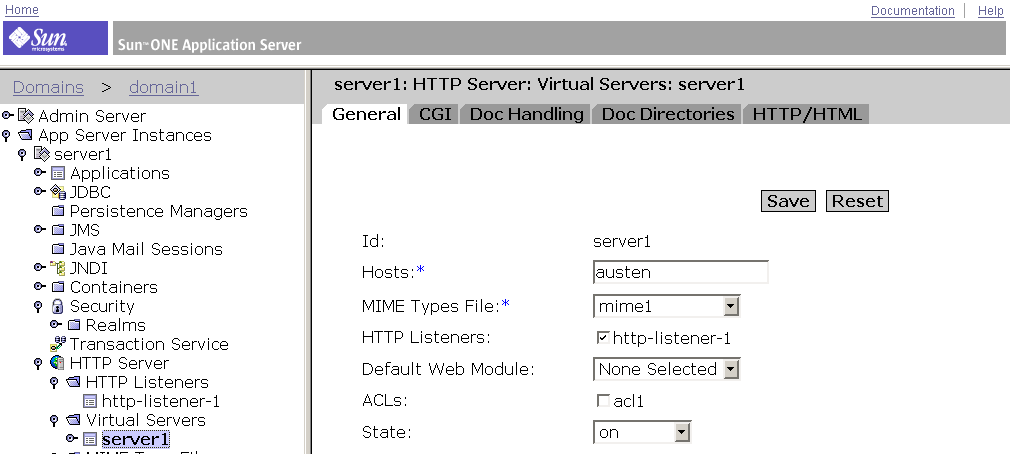Collapse the server1 instance node
The height and width of the screenshot is (454, 1010).
pos(23,155)
